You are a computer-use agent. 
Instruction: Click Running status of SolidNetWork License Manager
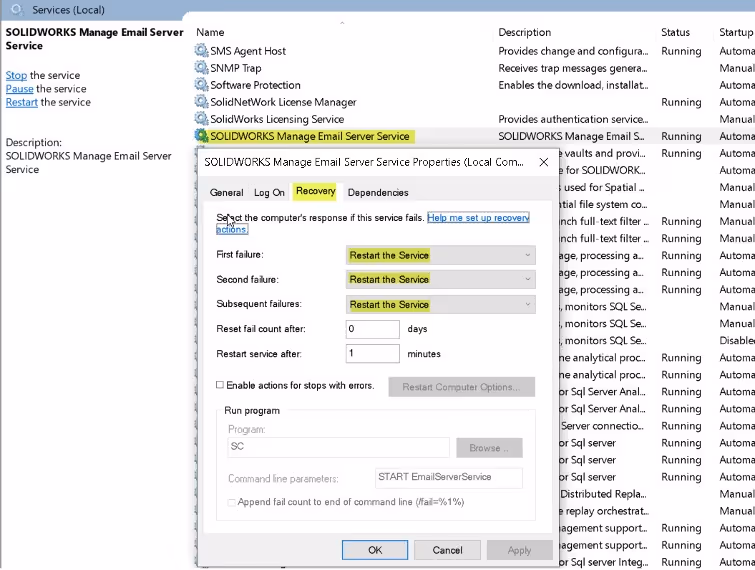point(681,102)
